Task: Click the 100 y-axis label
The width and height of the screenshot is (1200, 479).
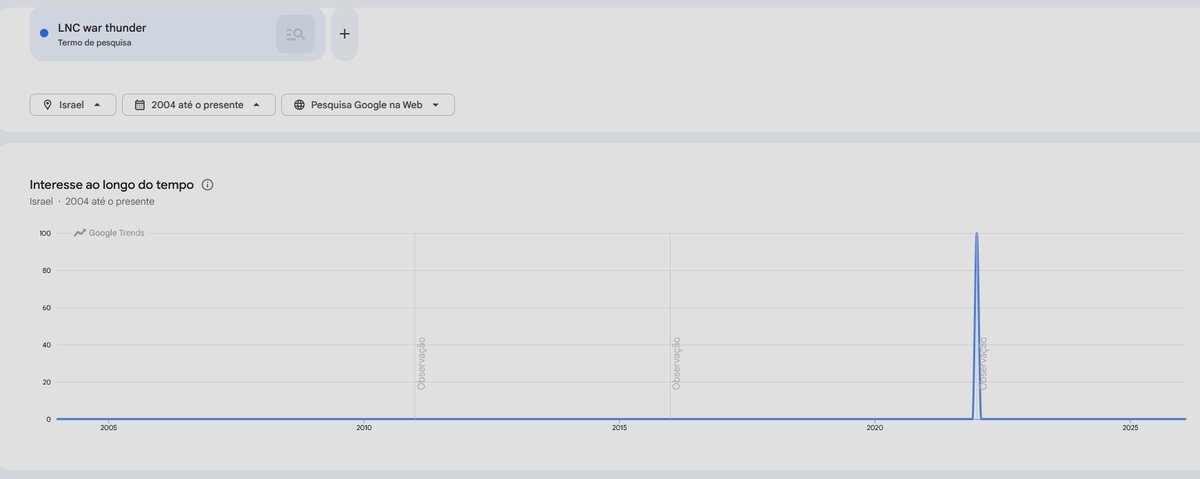Action: [x=45, y=233]
